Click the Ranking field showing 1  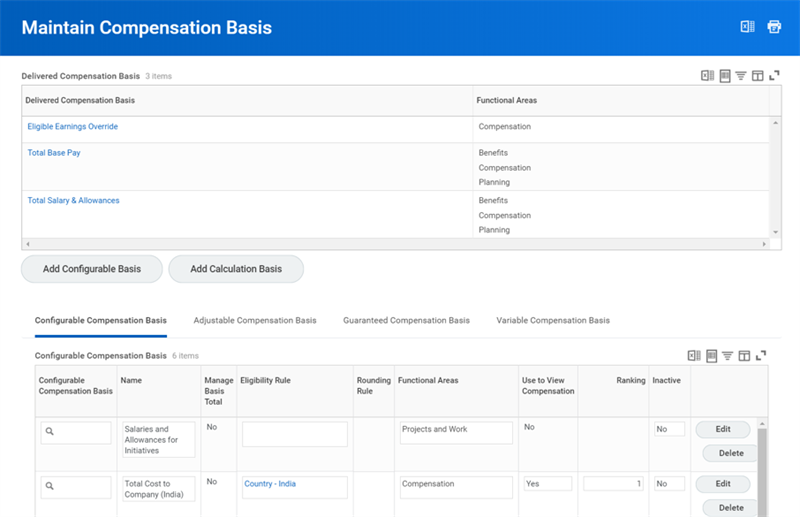pyautogui.click(x=613, y=483)
